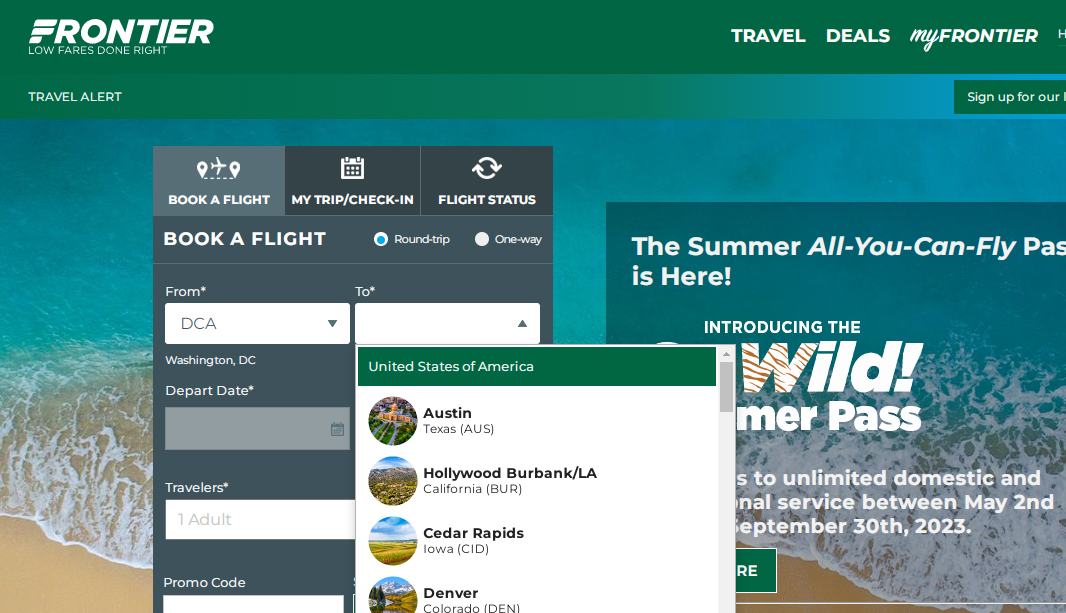
Task: Open the DEALS menu
Action: [x=858, y=36]
